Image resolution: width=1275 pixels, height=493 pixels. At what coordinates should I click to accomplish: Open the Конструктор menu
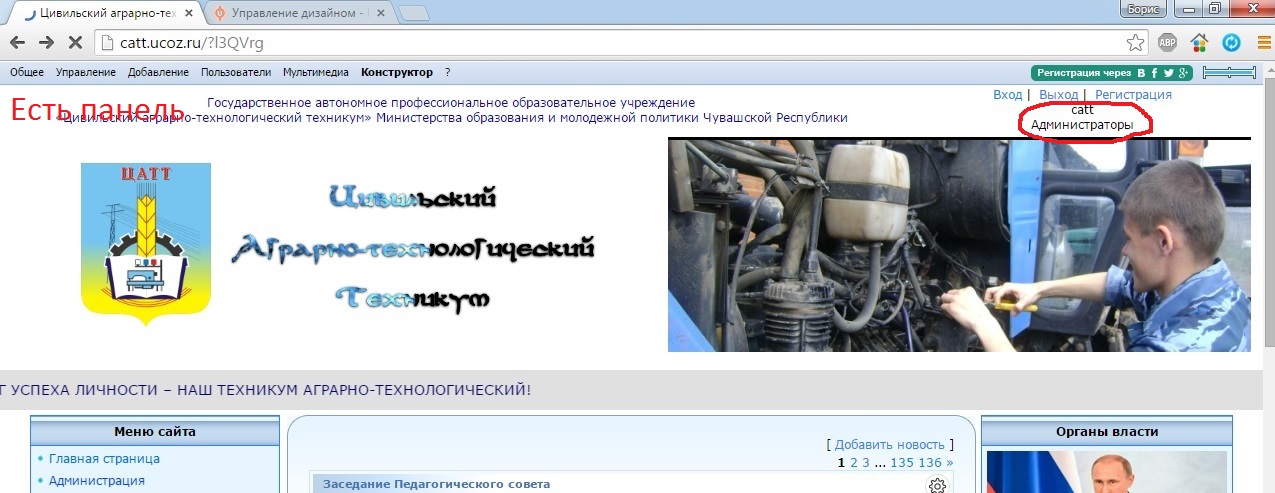(397, 73)
